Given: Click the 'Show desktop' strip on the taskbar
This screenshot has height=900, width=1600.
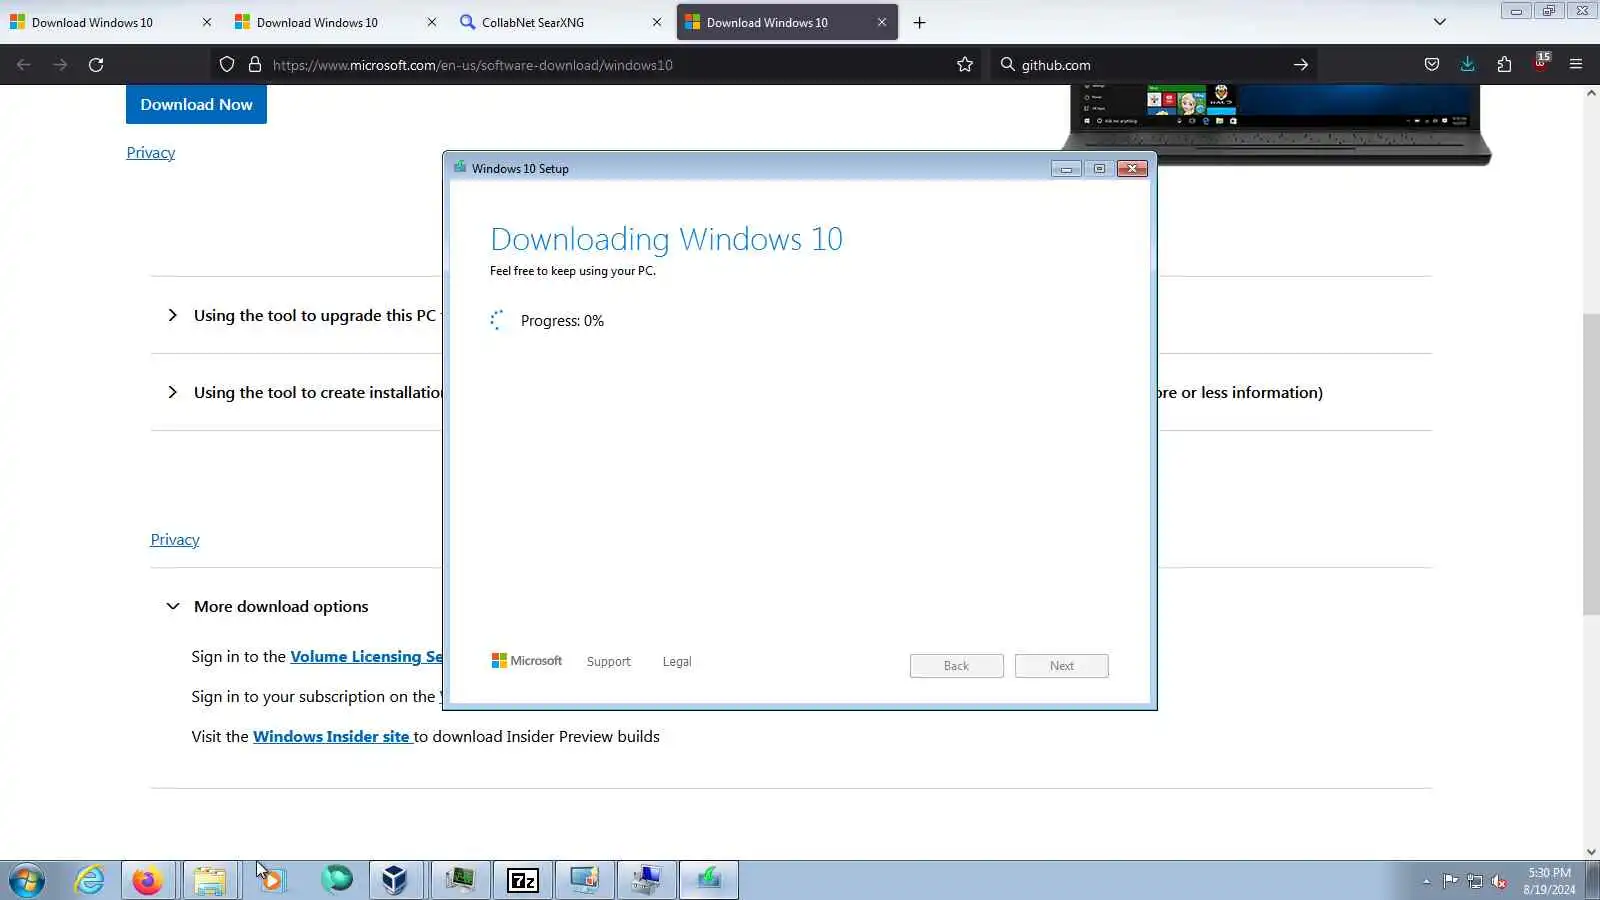Looking at the screenshot, I should (x=1593, y=880).
